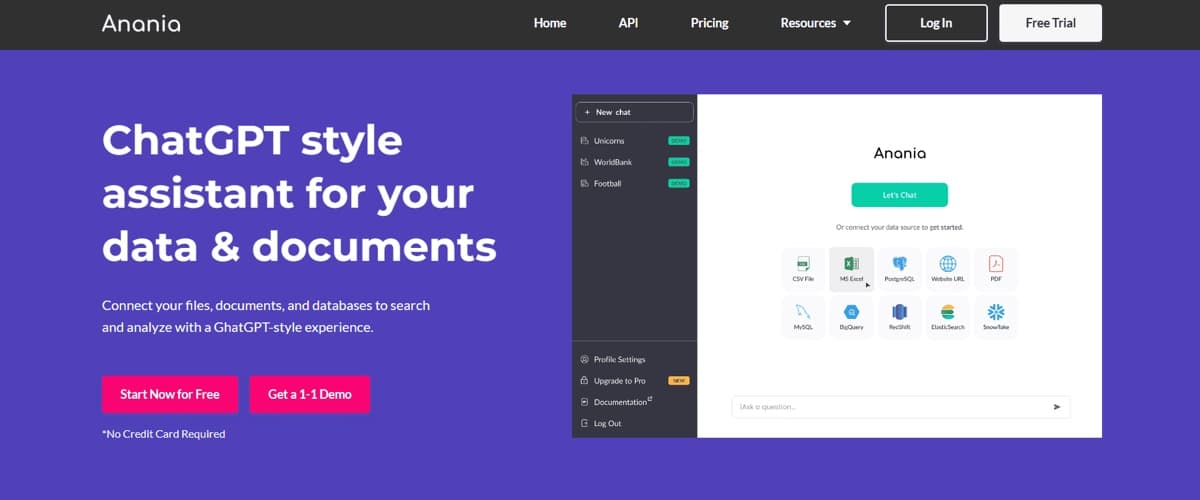1200x500 pixels.
Task: Click Start Now for Free button
Action: pos(170,394)
